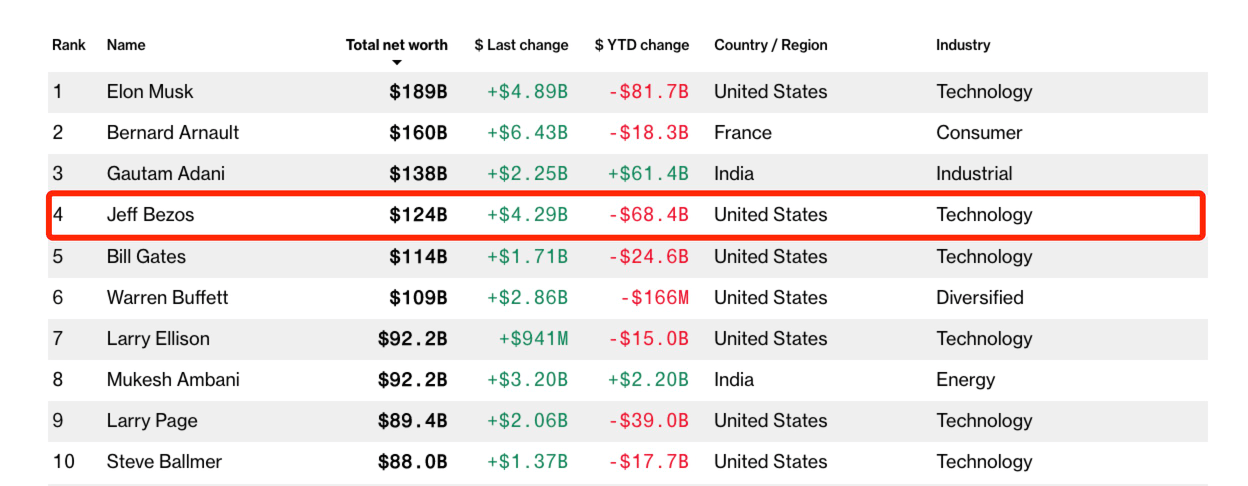The width and height of the screenshot is (1248, 486).
Task: Select the Industry column header
Action: click(963, 45)
